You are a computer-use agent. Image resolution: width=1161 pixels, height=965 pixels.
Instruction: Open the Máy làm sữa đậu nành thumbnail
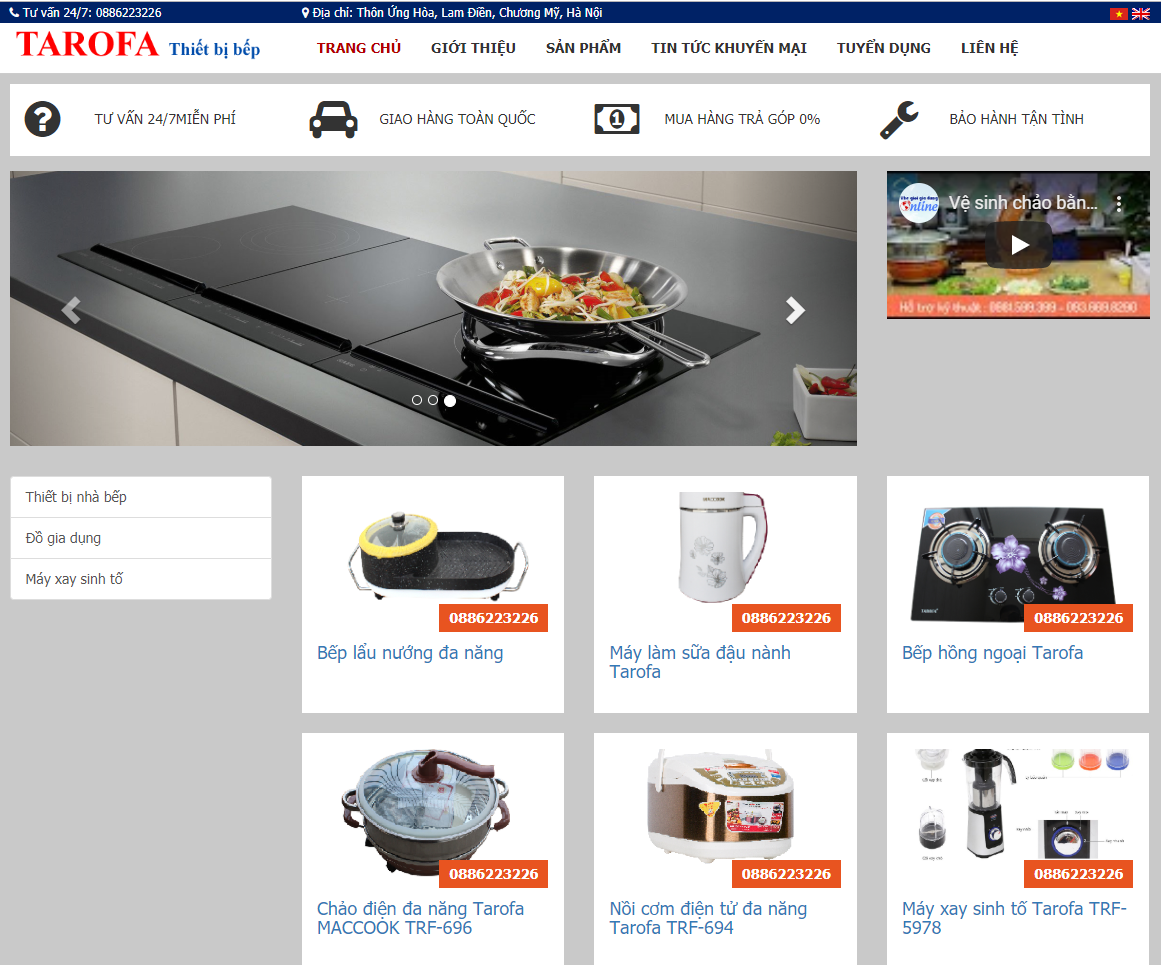(x=723, y=547)
